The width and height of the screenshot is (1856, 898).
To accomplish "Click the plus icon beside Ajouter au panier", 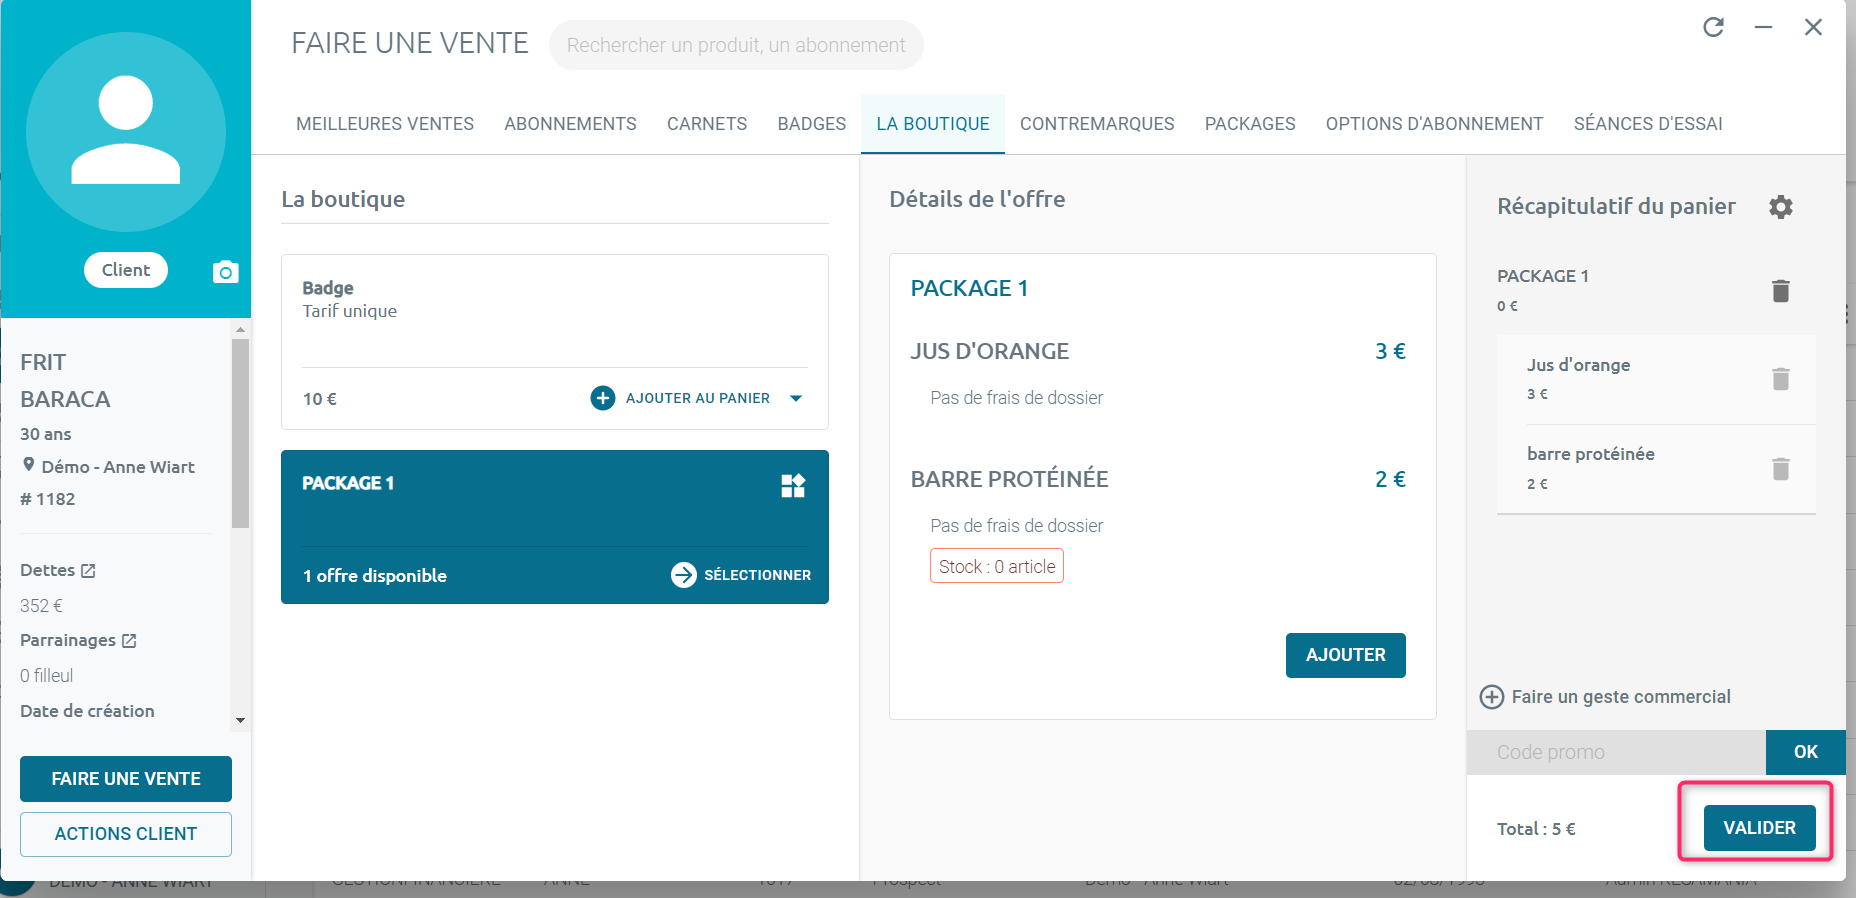I will coord(603,398).
